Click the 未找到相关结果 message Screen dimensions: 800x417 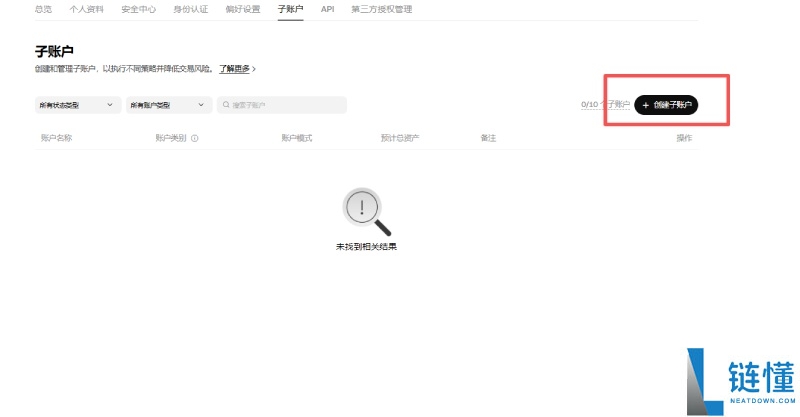coord(366,247)
